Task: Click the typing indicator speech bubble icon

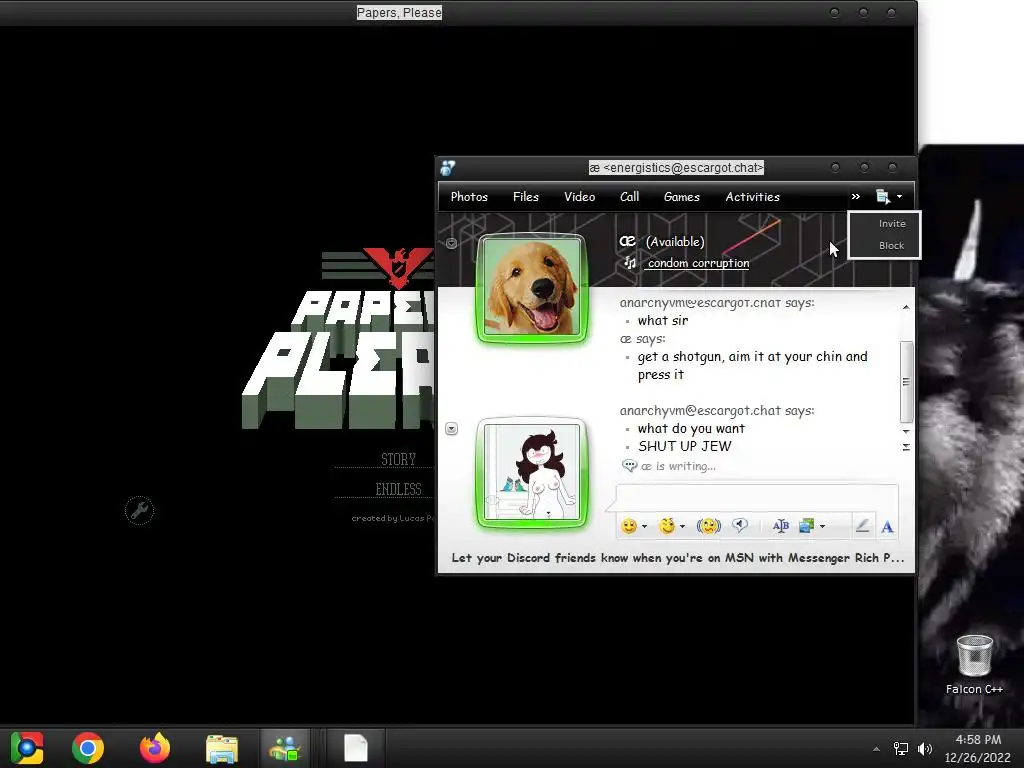Action: (630, 466)
